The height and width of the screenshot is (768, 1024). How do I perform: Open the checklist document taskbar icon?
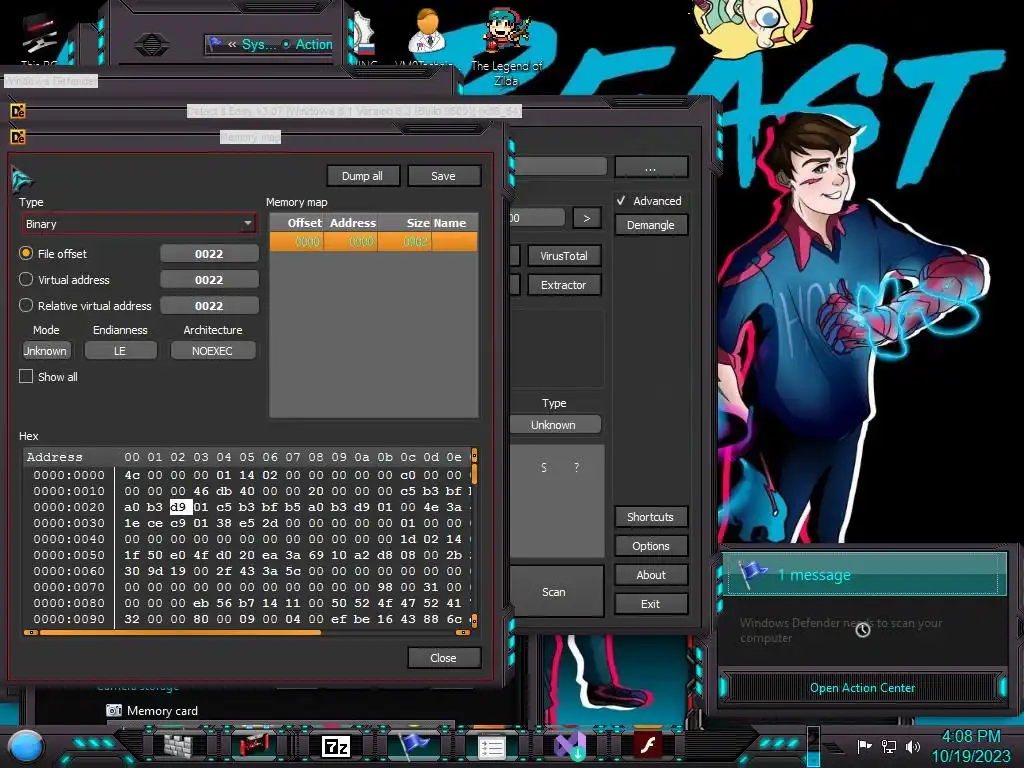(x=491, y=747)
